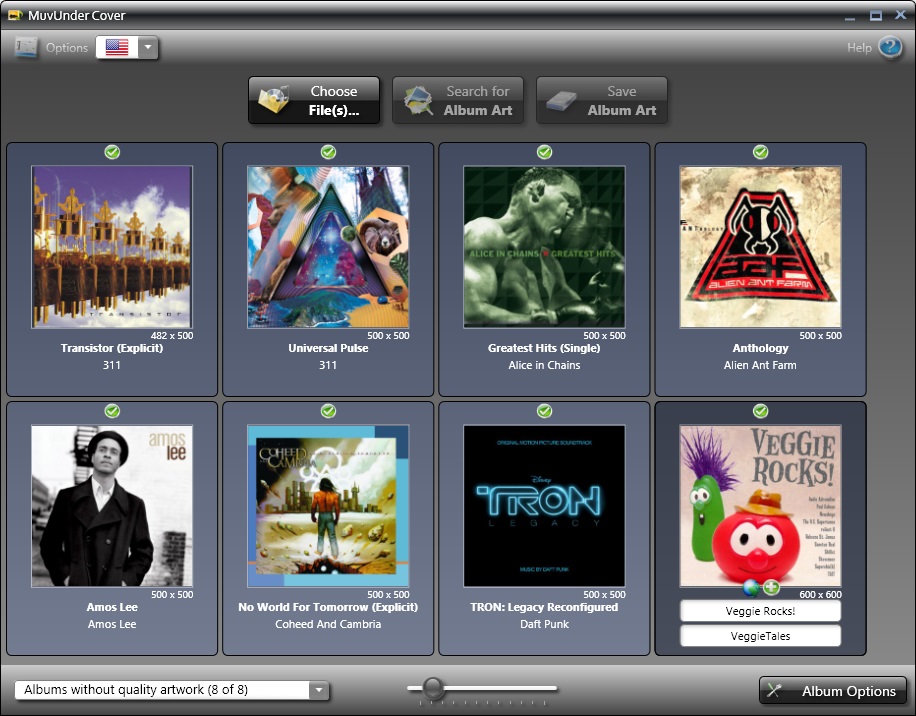Screen dimensions: 916x716
Task: Toggle the green checkmark above Transistor album
Action: pyautogui.click(x=112, y=152)
